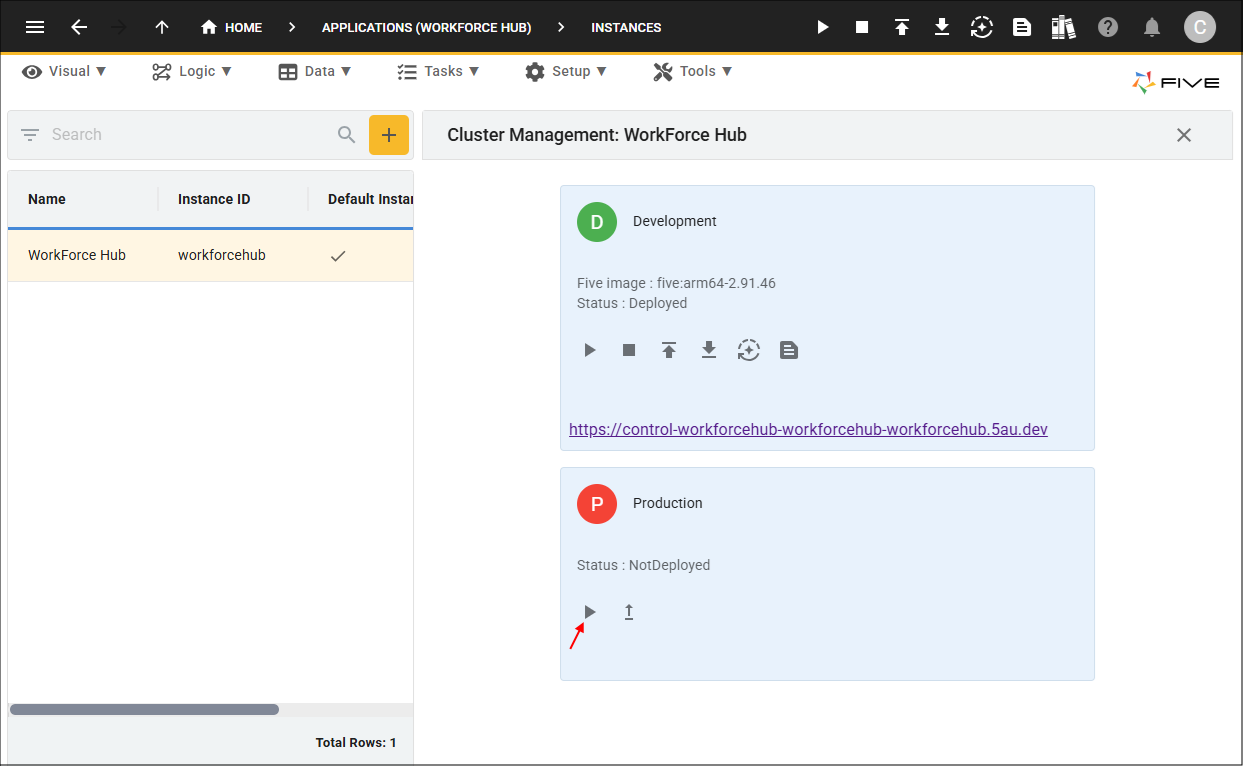Image resolution: width=1243 pixels, height=766 pixels.
Task: Click Development refresh-sparkle icon
Action: coord(749,350)
